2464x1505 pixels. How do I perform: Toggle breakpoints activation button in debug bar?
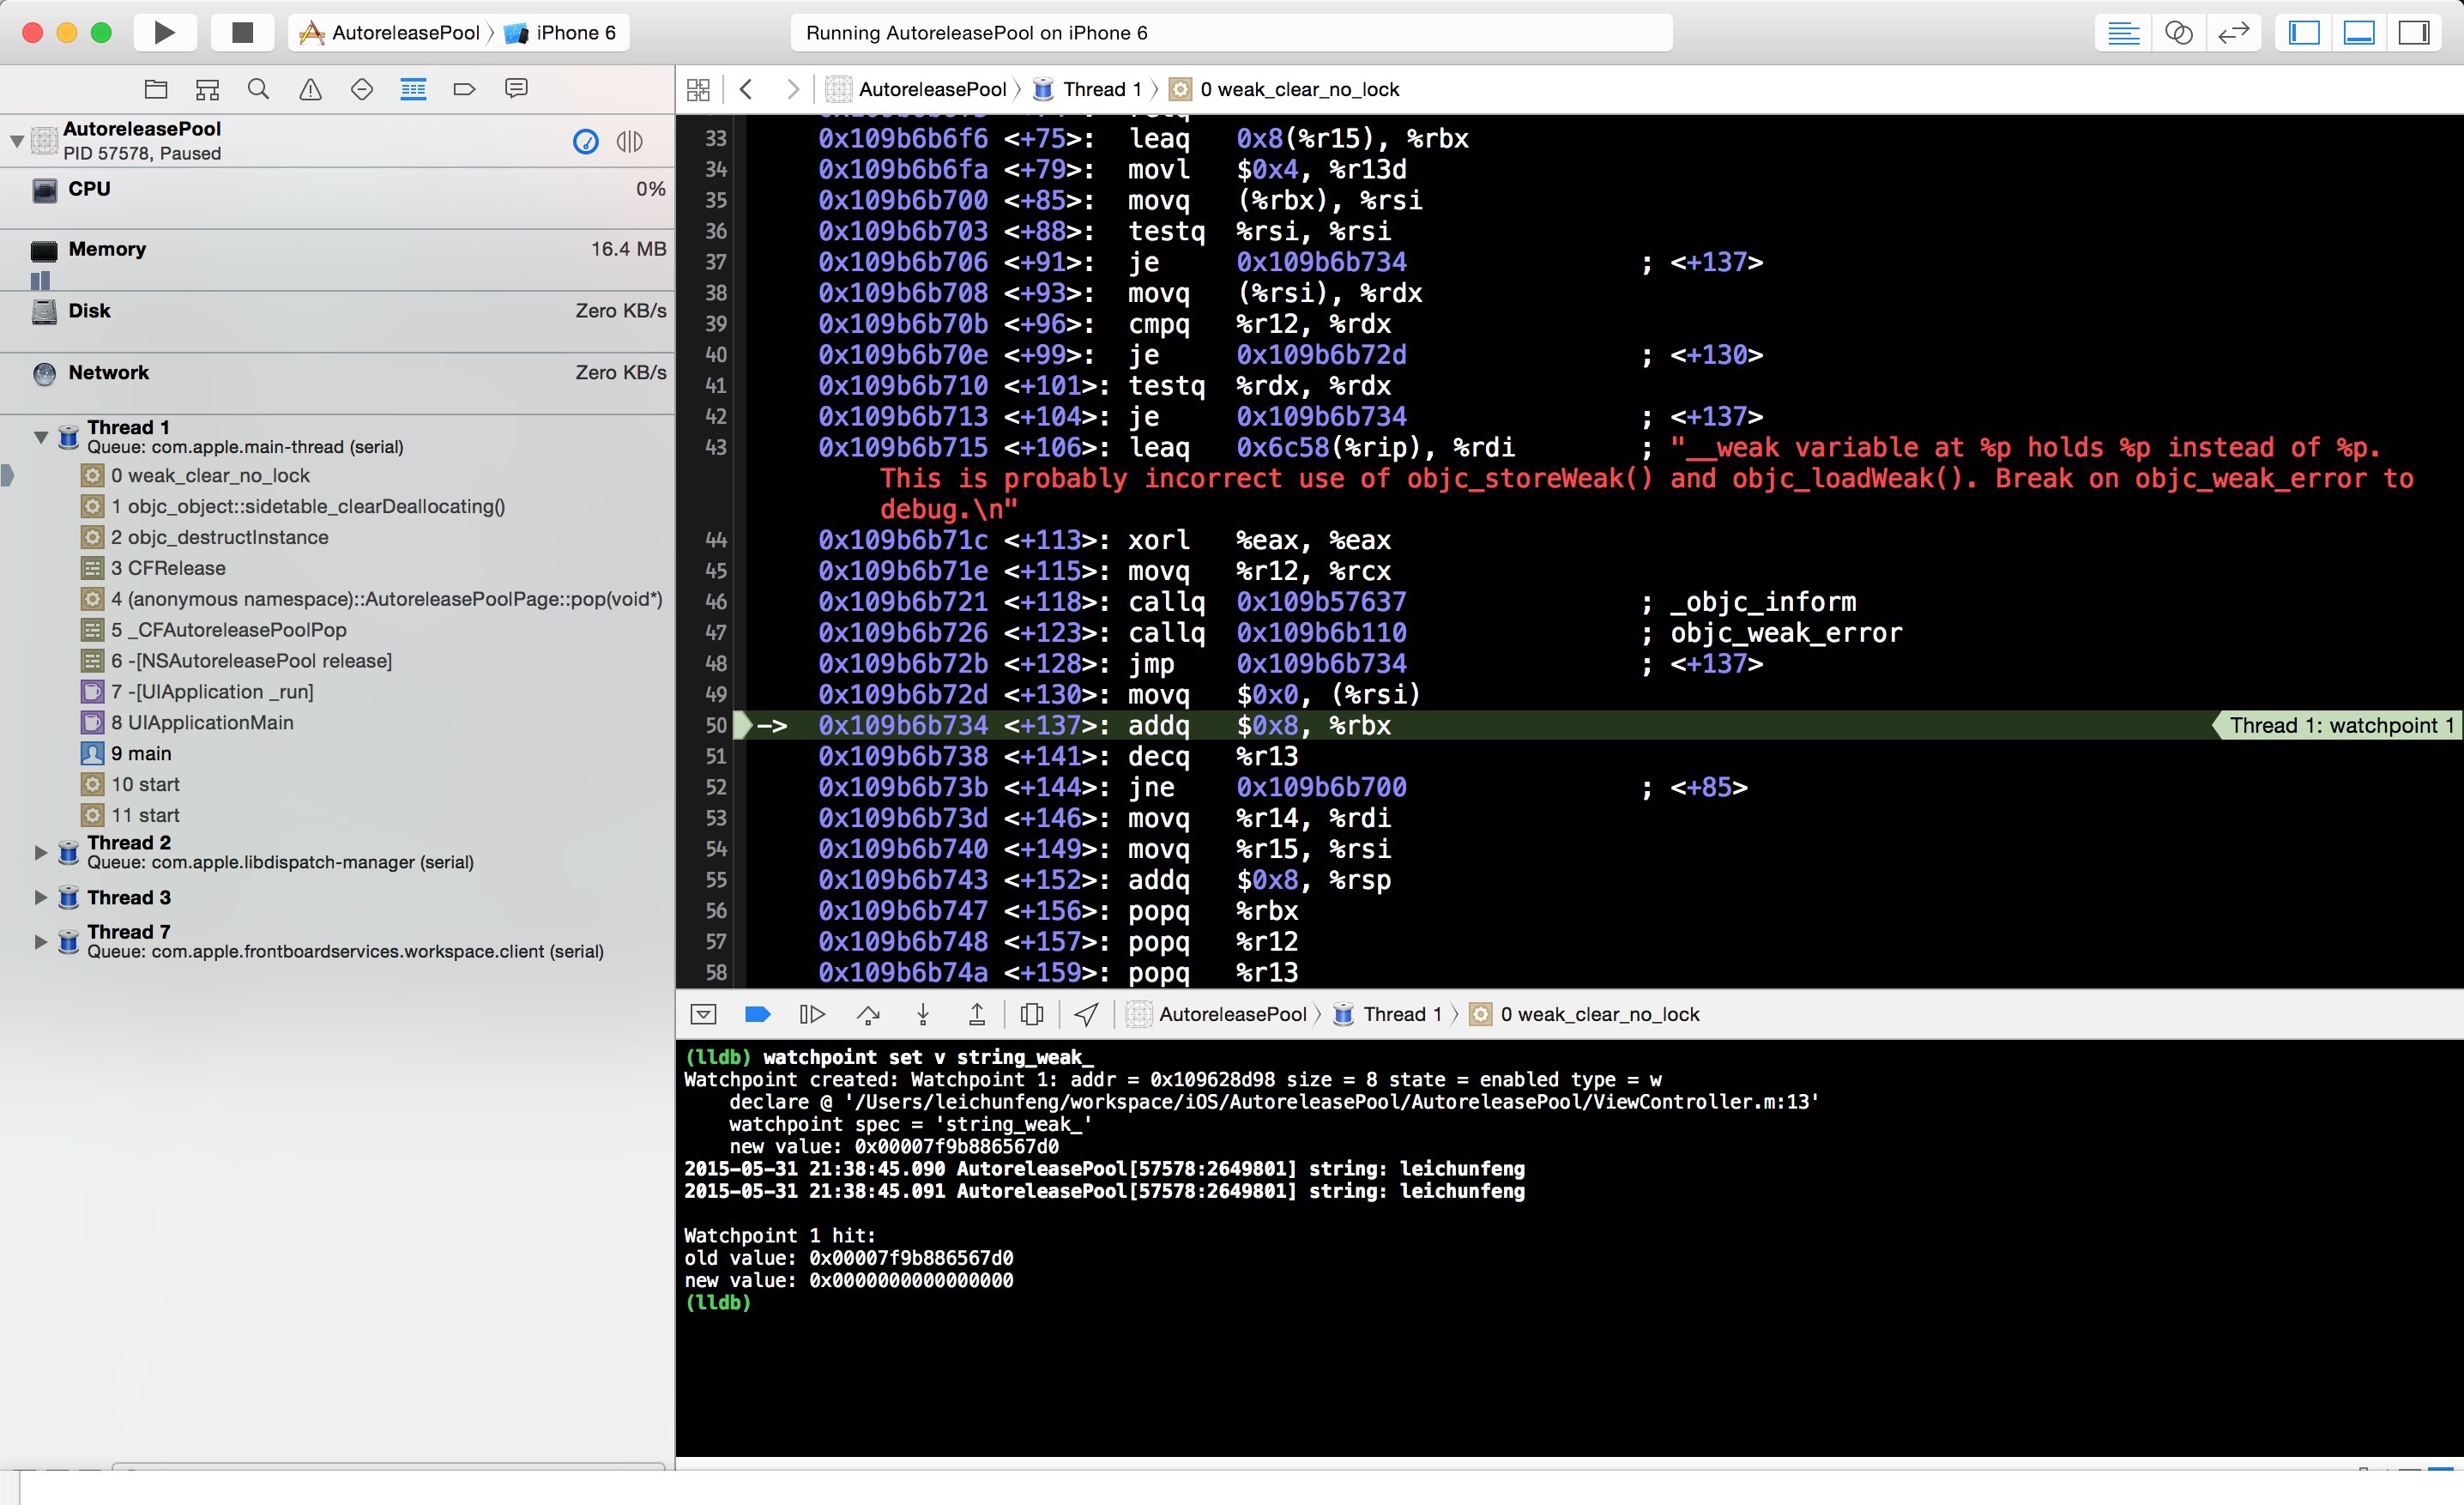point(758,1014)
